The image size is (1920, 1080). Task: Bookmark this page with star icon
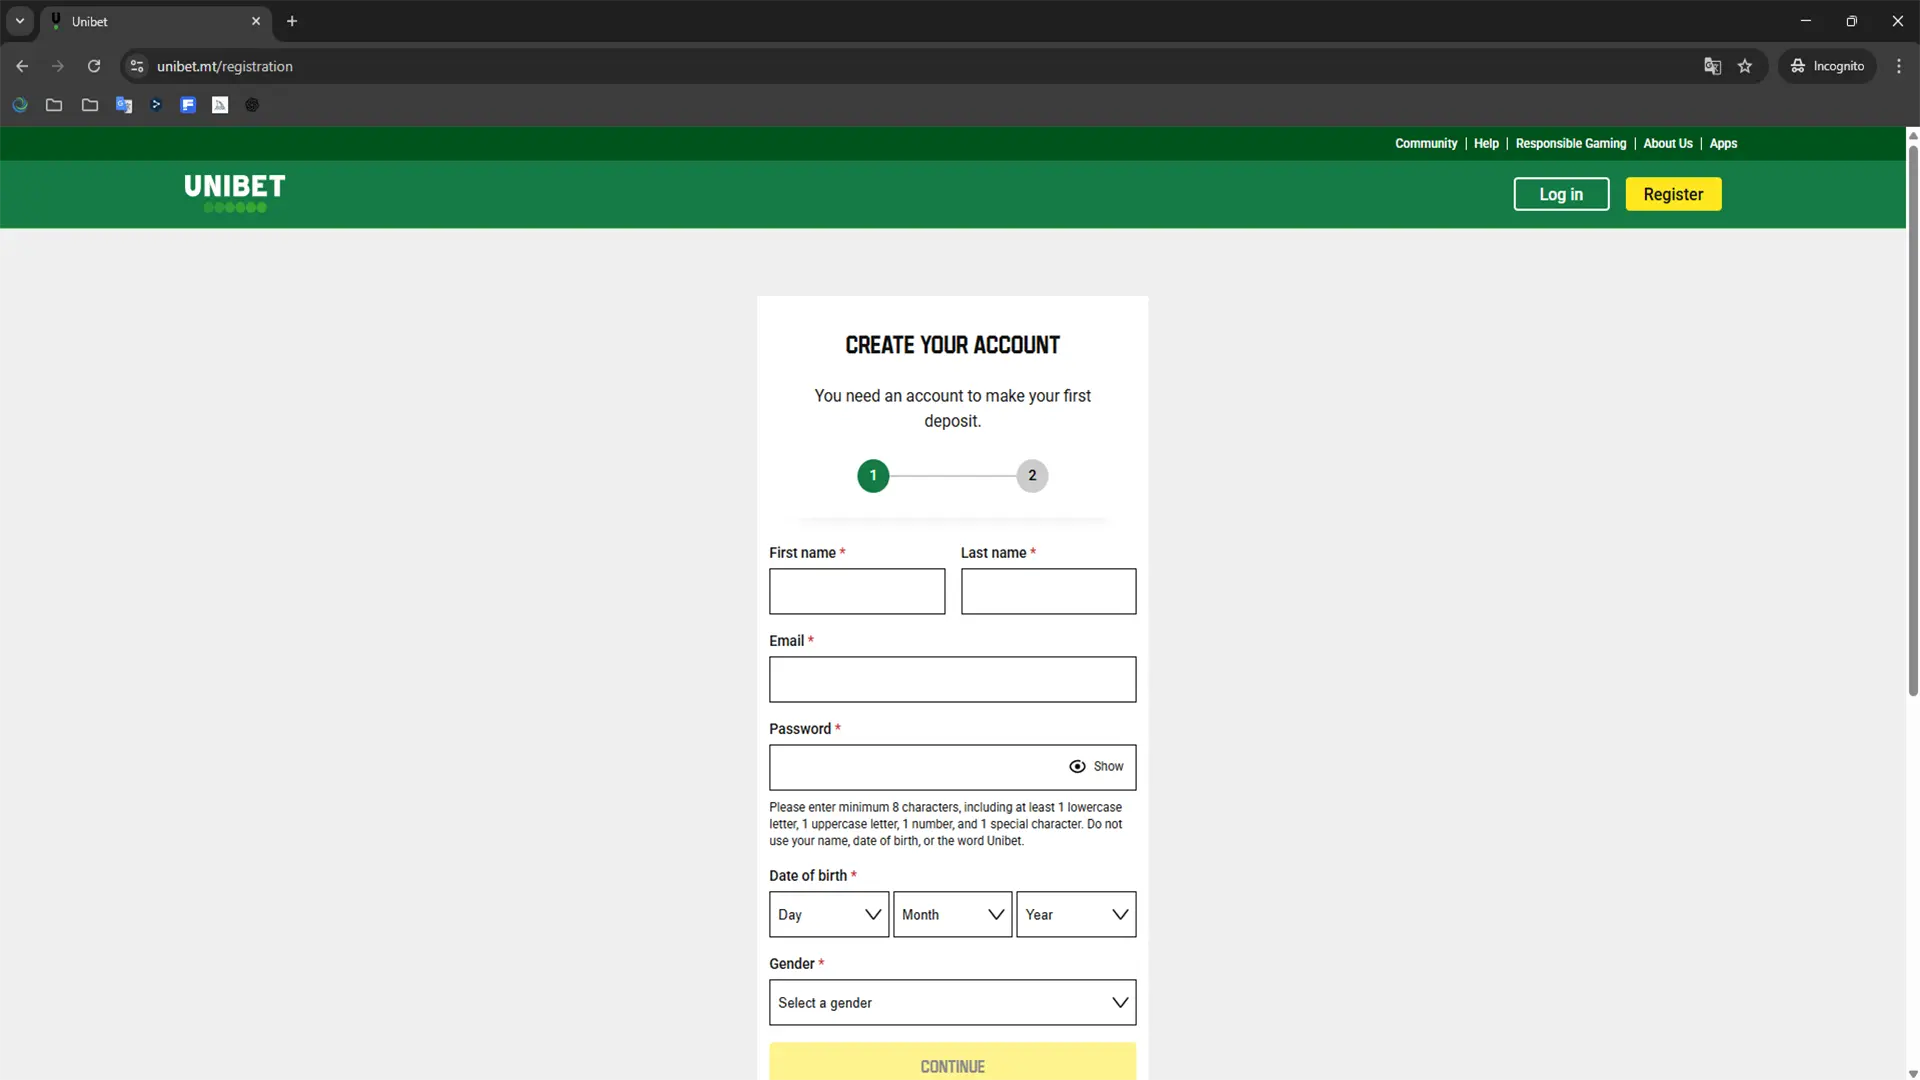pos(1745,66)
